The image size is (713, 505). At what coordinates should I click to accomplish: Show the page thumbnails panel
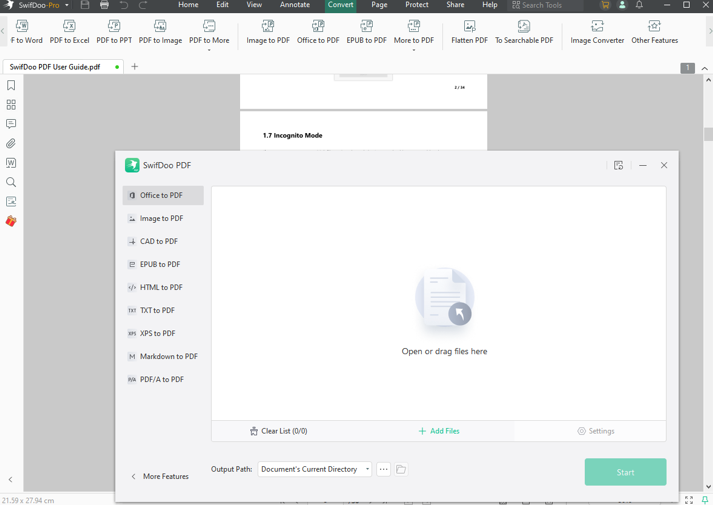[11, 105]
